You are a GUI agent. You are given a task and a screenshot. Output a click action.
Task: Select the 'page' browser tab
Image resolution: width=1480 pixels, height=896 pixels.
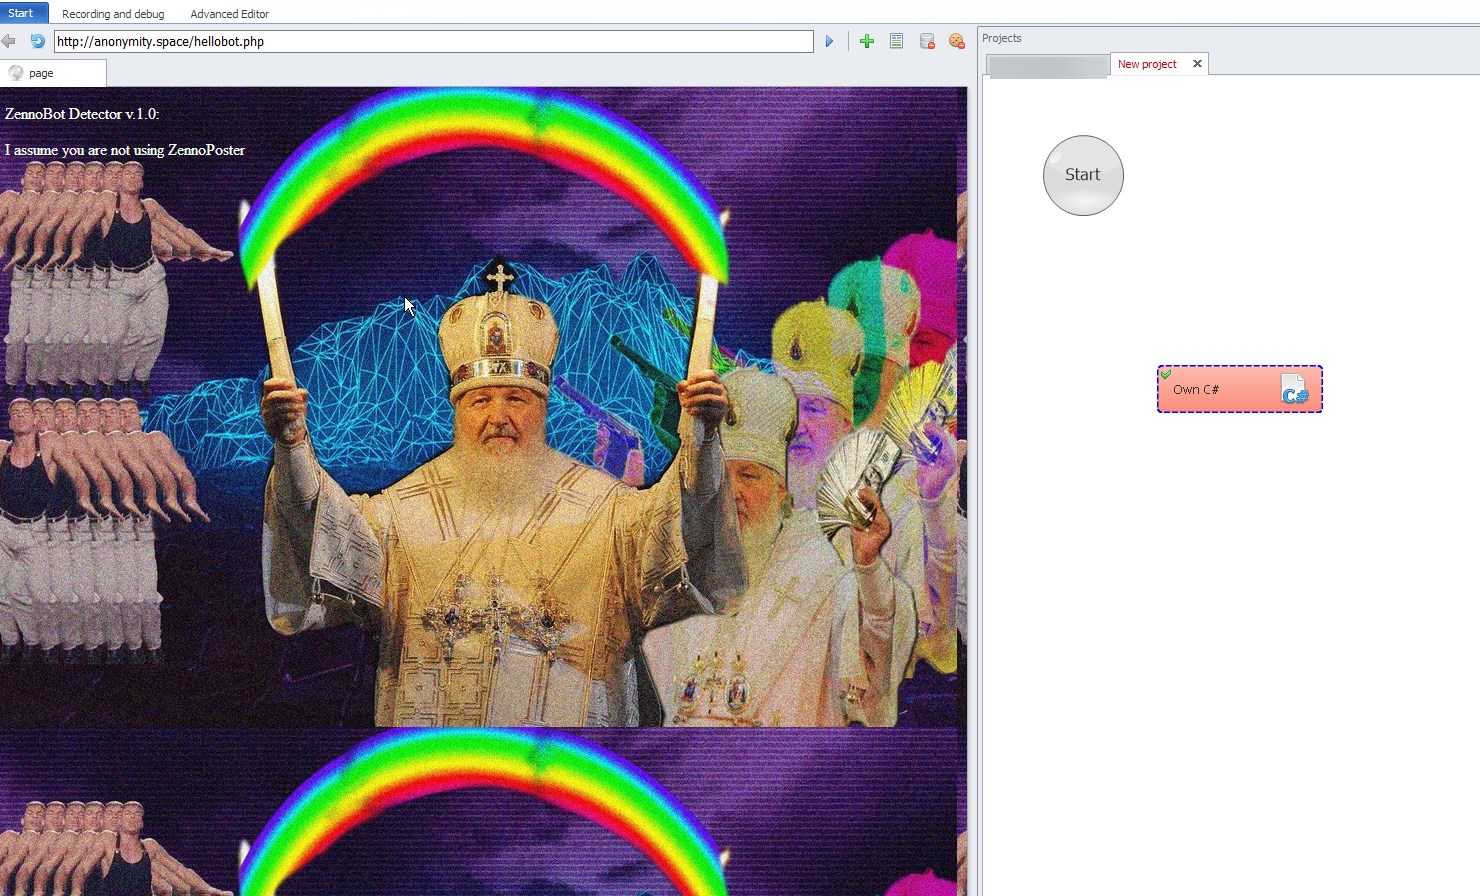coord(53,73)
